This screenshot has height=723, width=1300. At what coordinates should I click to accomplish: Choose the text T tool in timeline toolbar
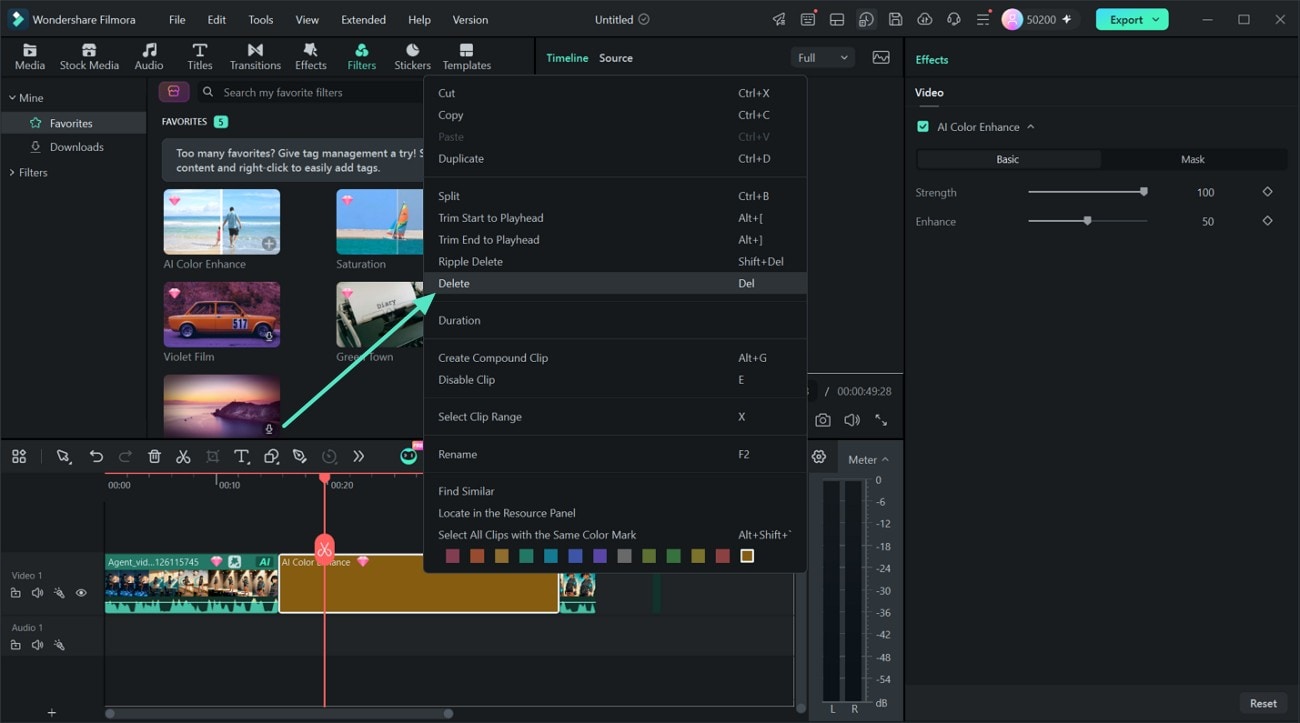click(x=241, y=456)
